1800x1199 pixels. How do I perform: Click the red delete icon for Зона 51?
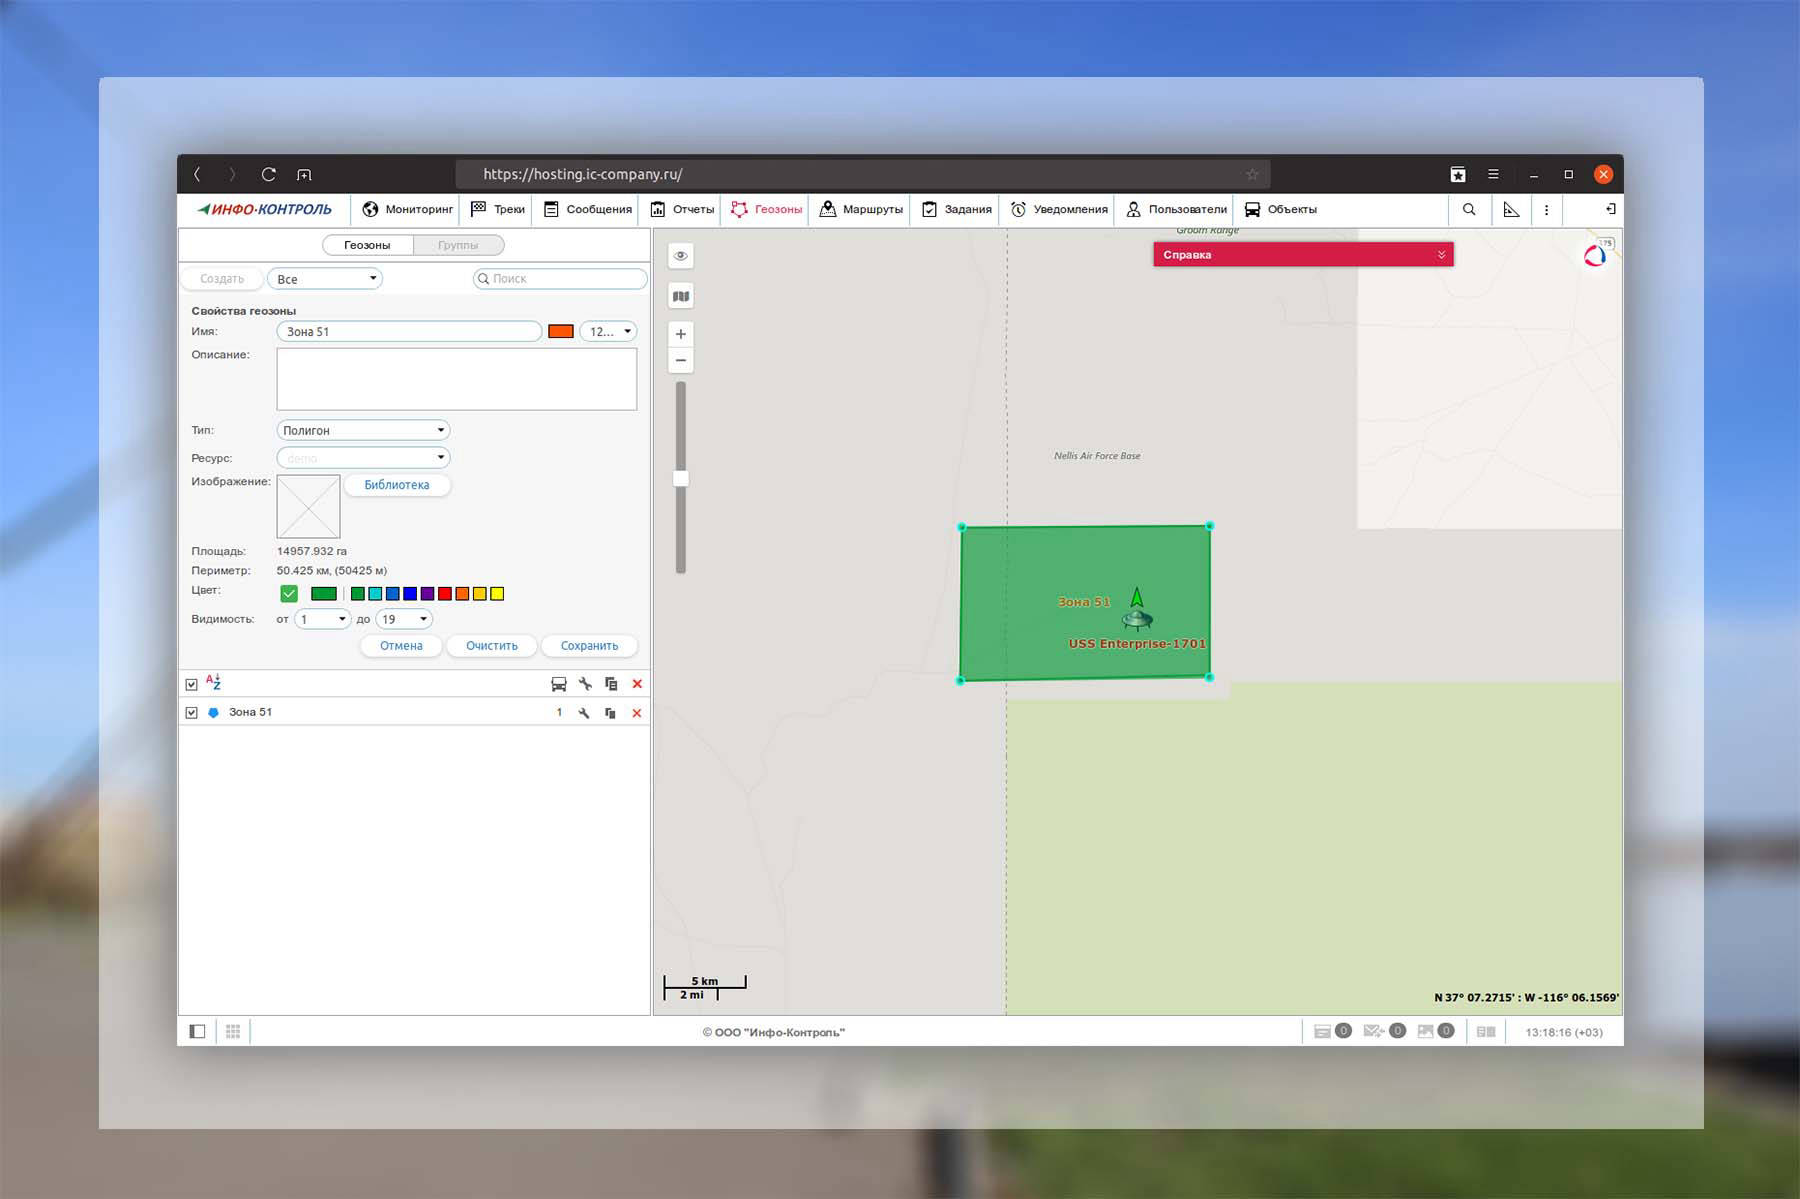pos(637,713)
